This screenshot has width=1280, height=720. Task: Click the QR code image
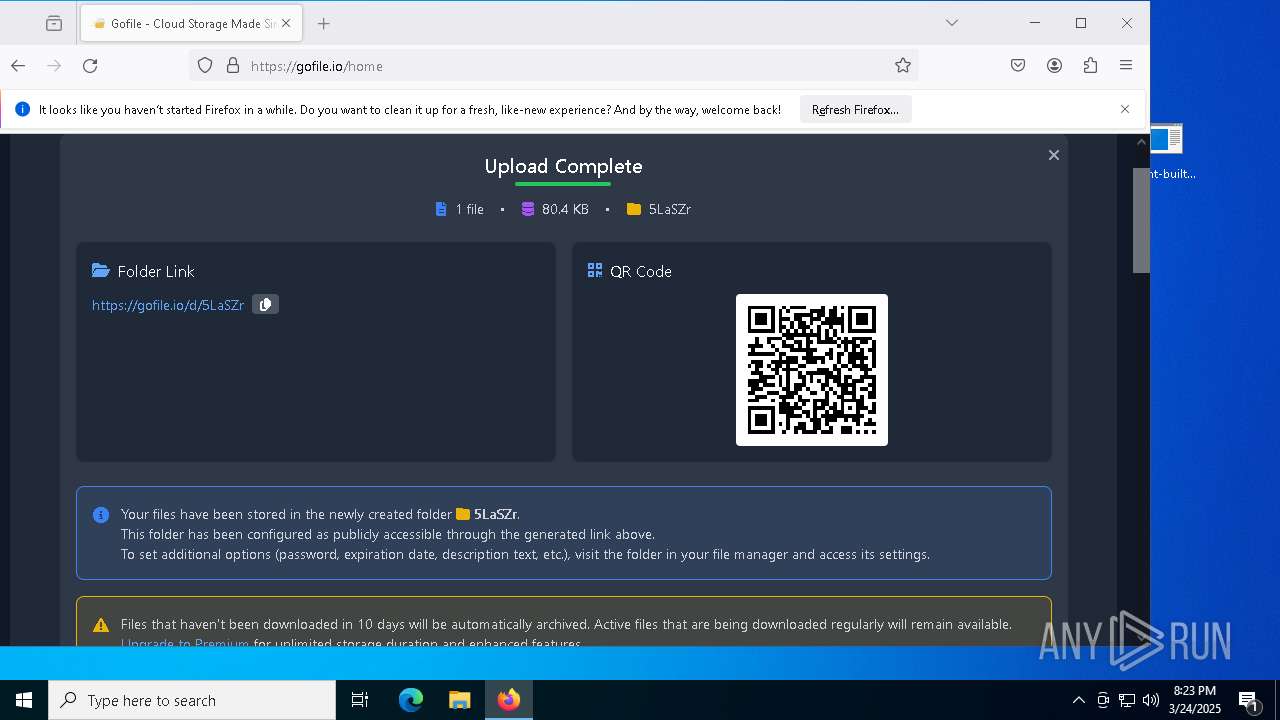tap(812, 370)
